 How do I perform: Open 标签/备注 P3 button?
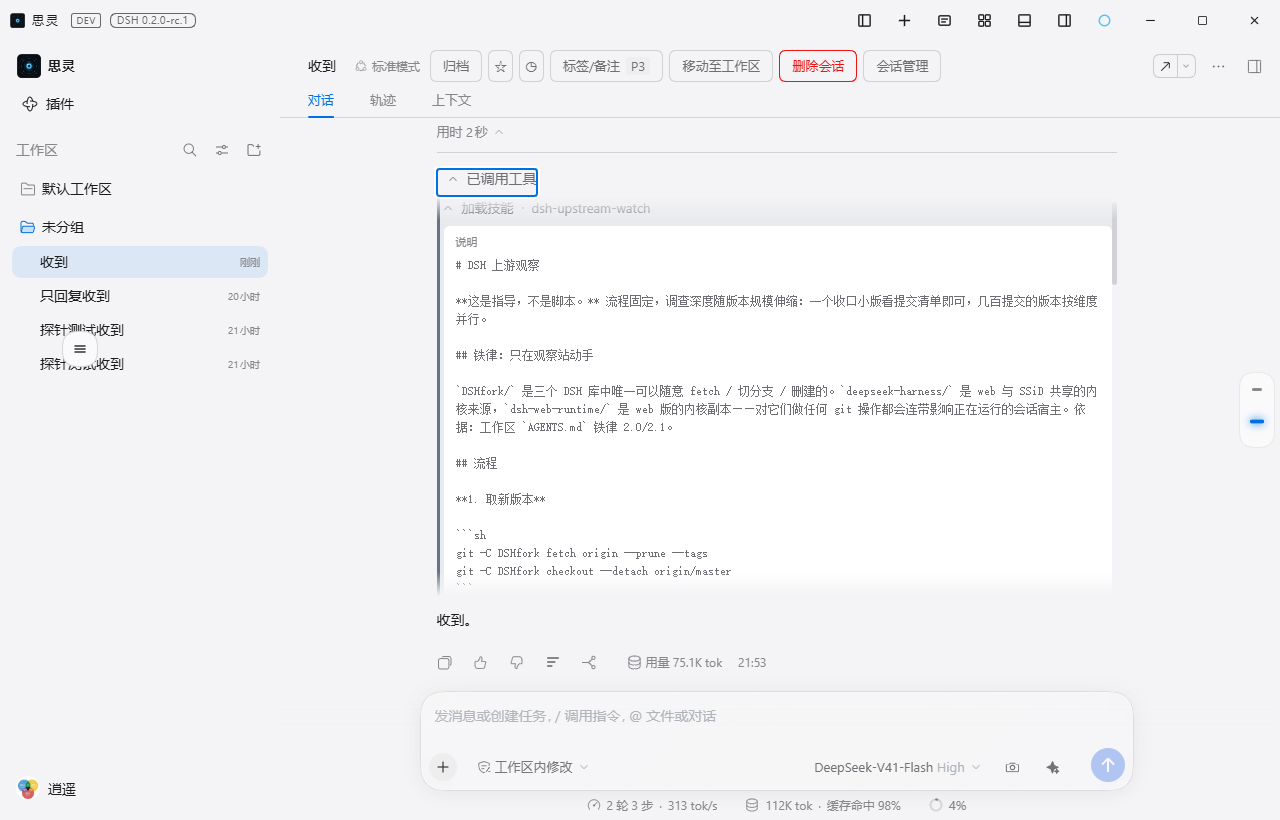tap(606, 67)
